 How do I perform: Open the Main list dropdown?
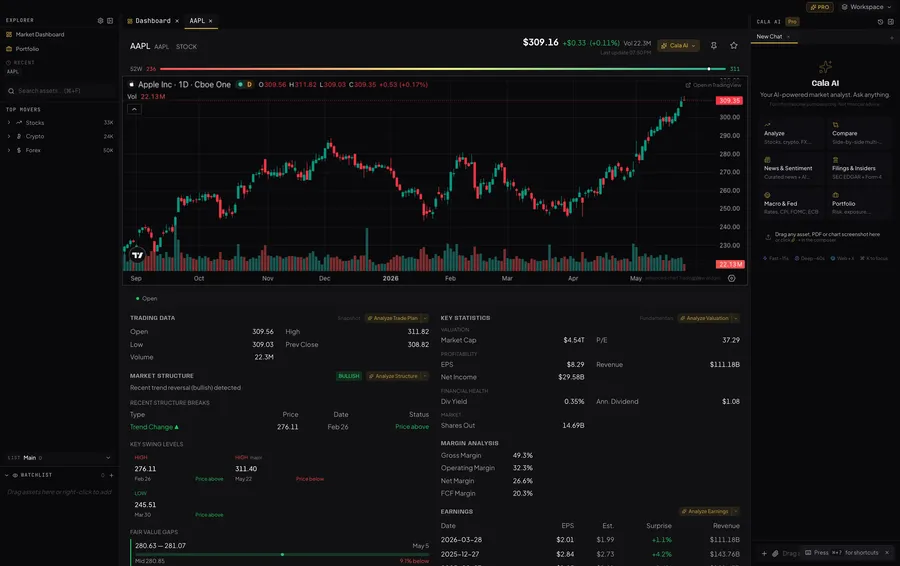click(59, 458)
